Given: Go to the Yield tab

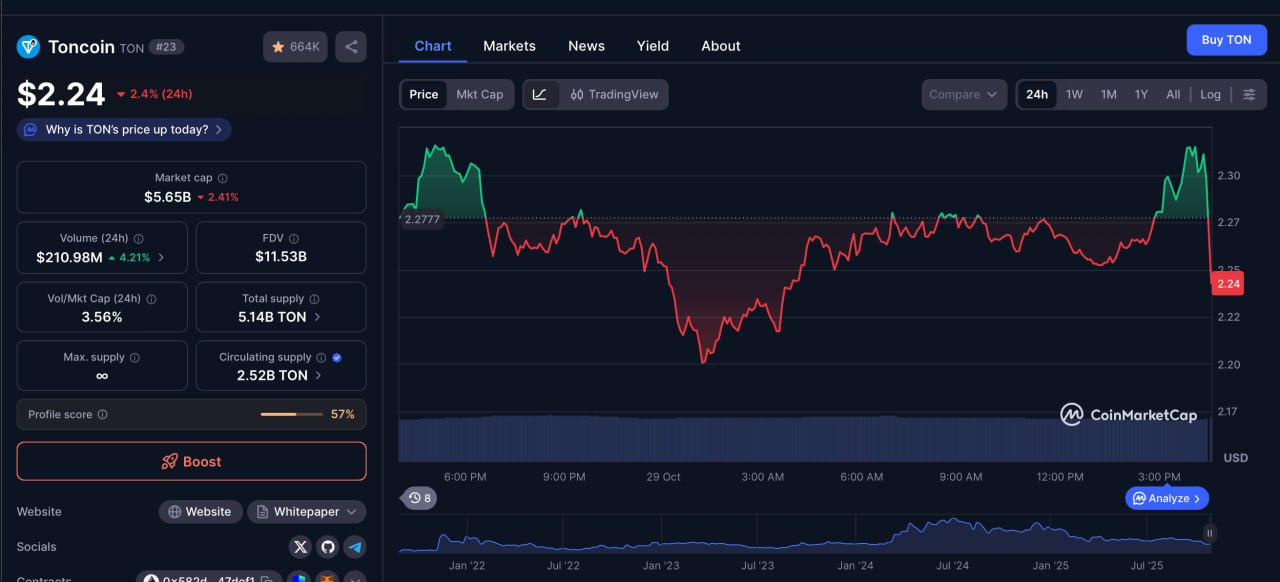Looking at the screenshot, I should point(652,46).
